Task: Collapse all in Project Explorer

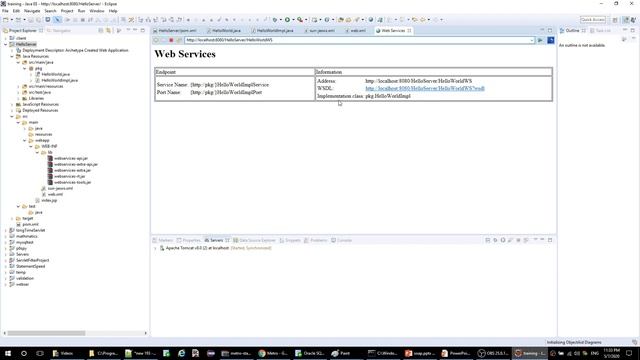Action: point(101,31)
